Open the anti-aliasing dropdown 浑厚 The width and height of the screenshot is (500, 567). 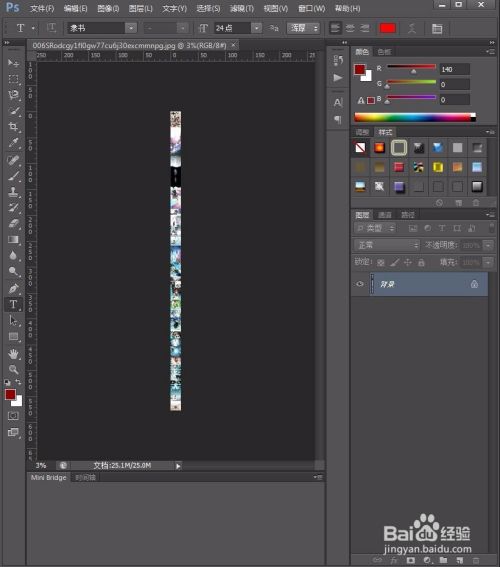tap(304, 28)
